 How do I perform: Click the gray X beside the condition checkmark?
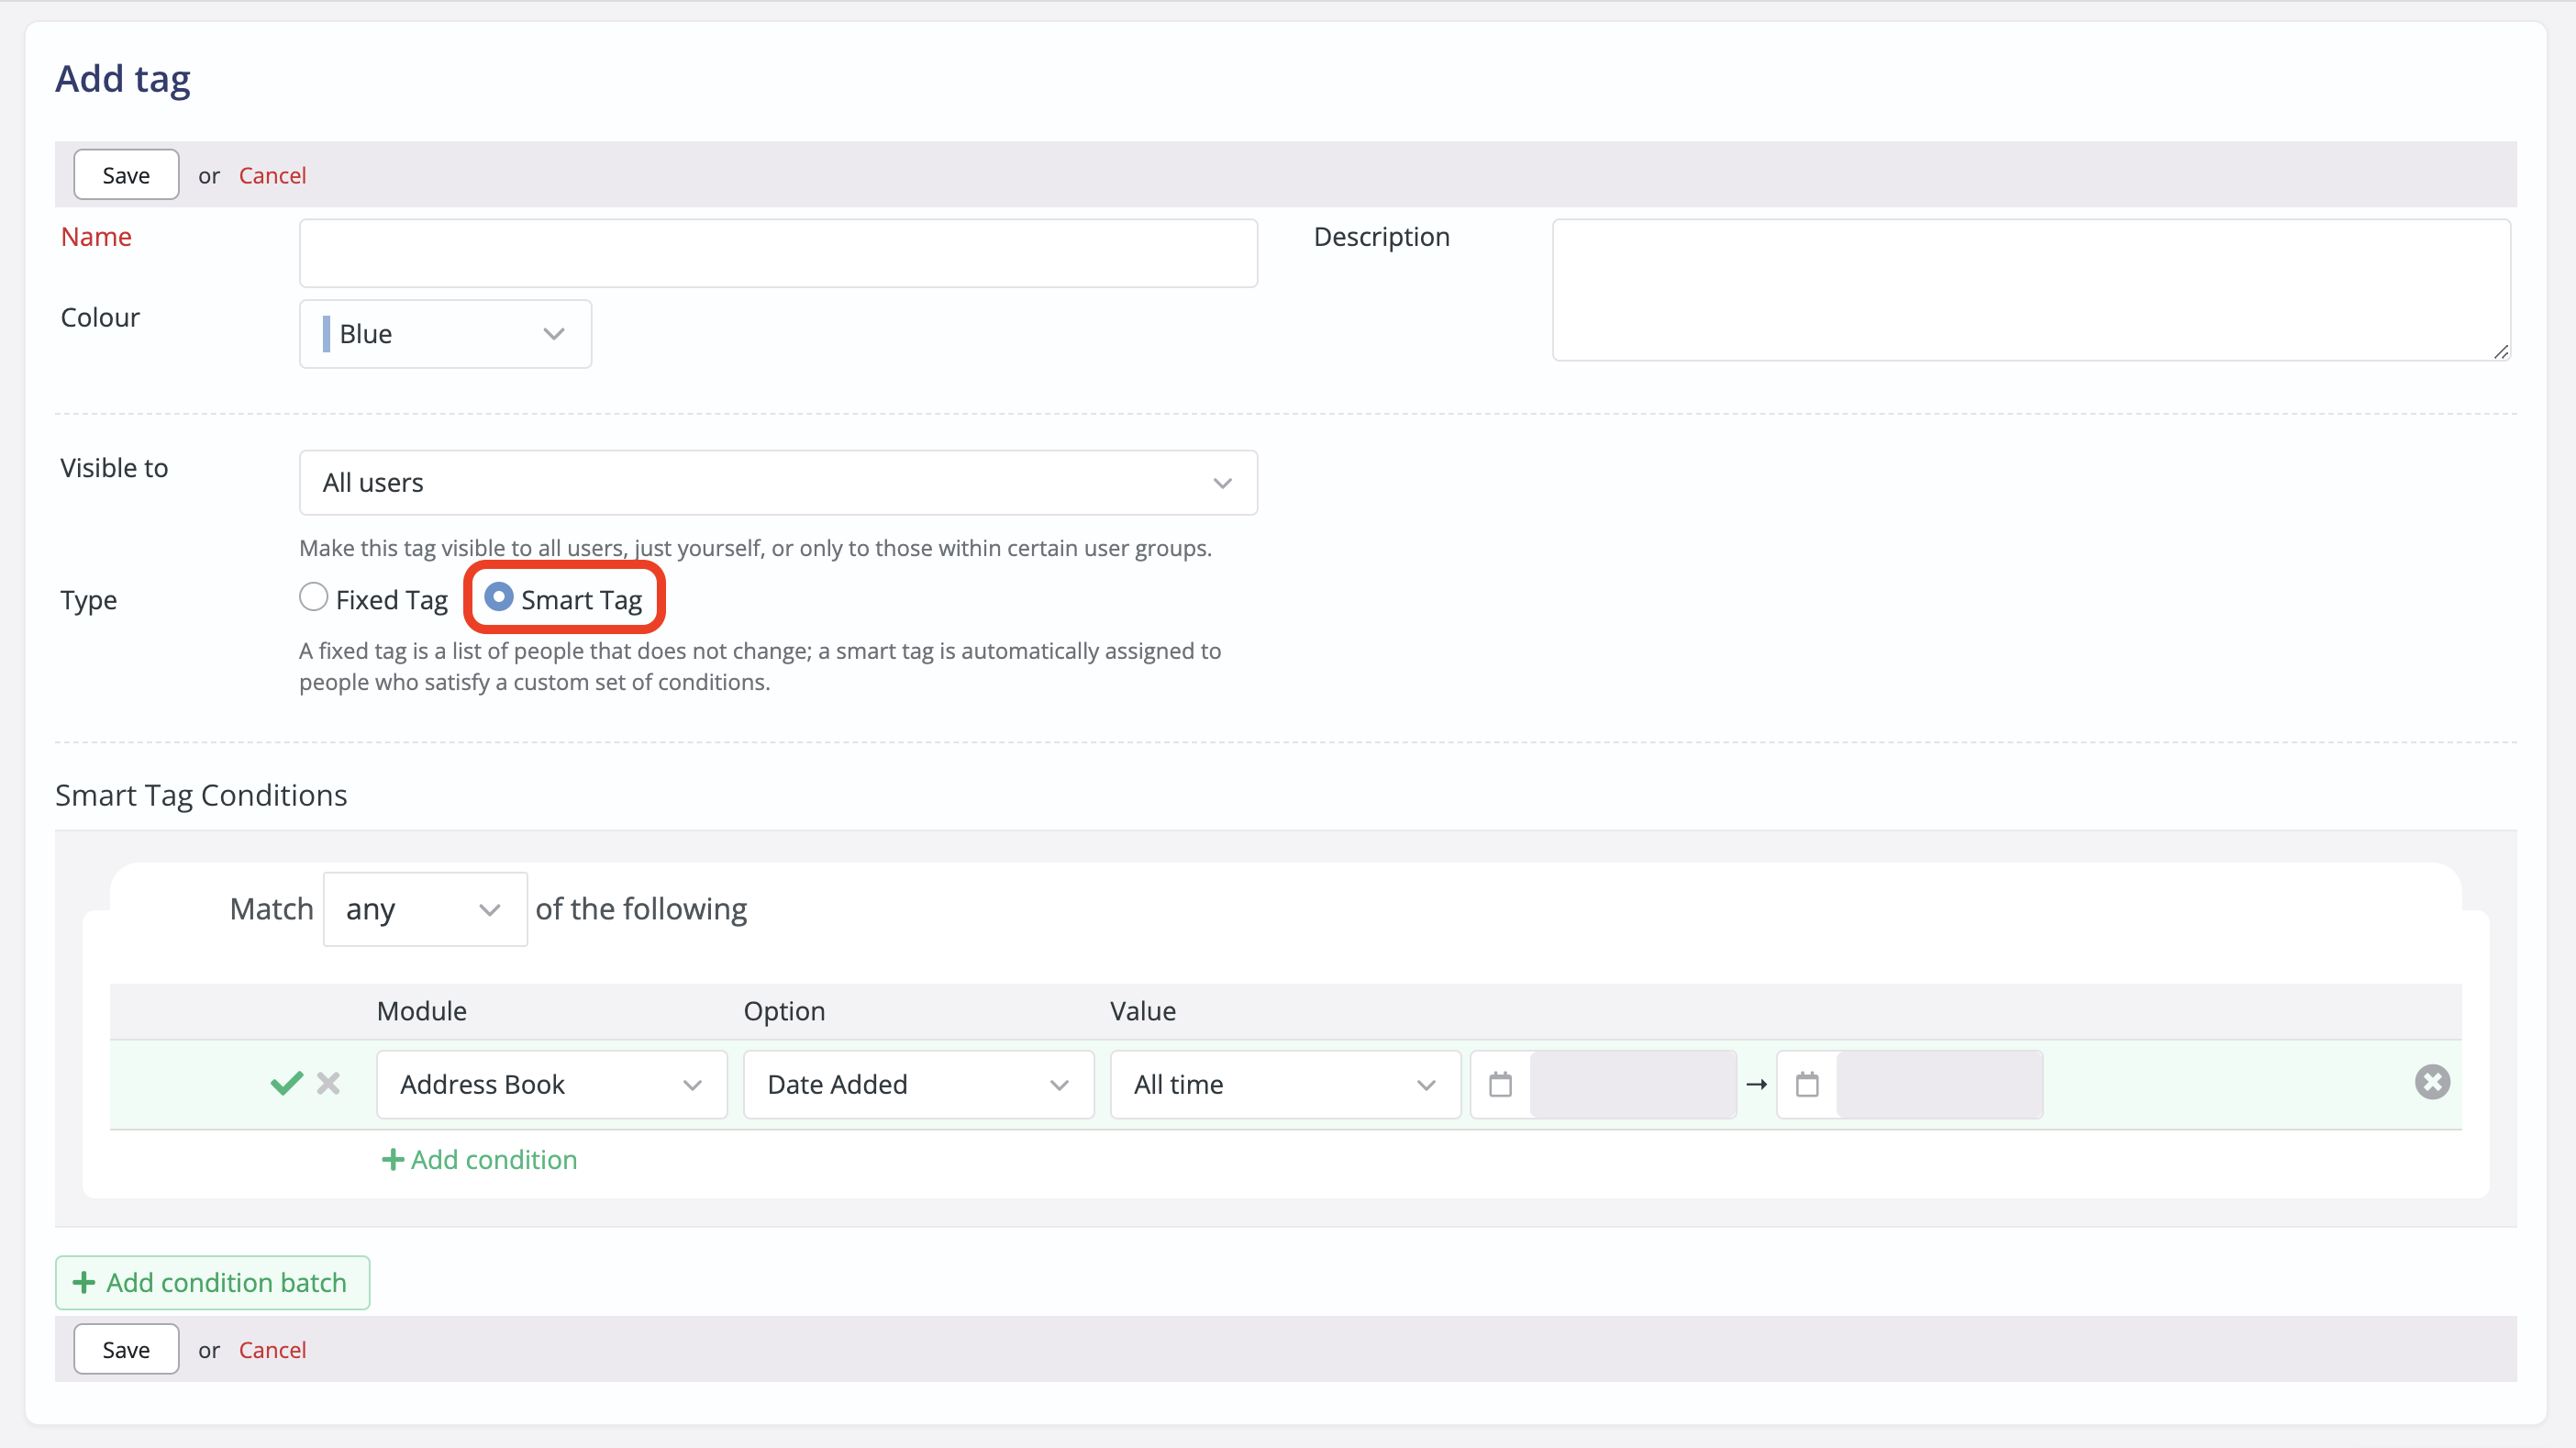click(327, 1083)
